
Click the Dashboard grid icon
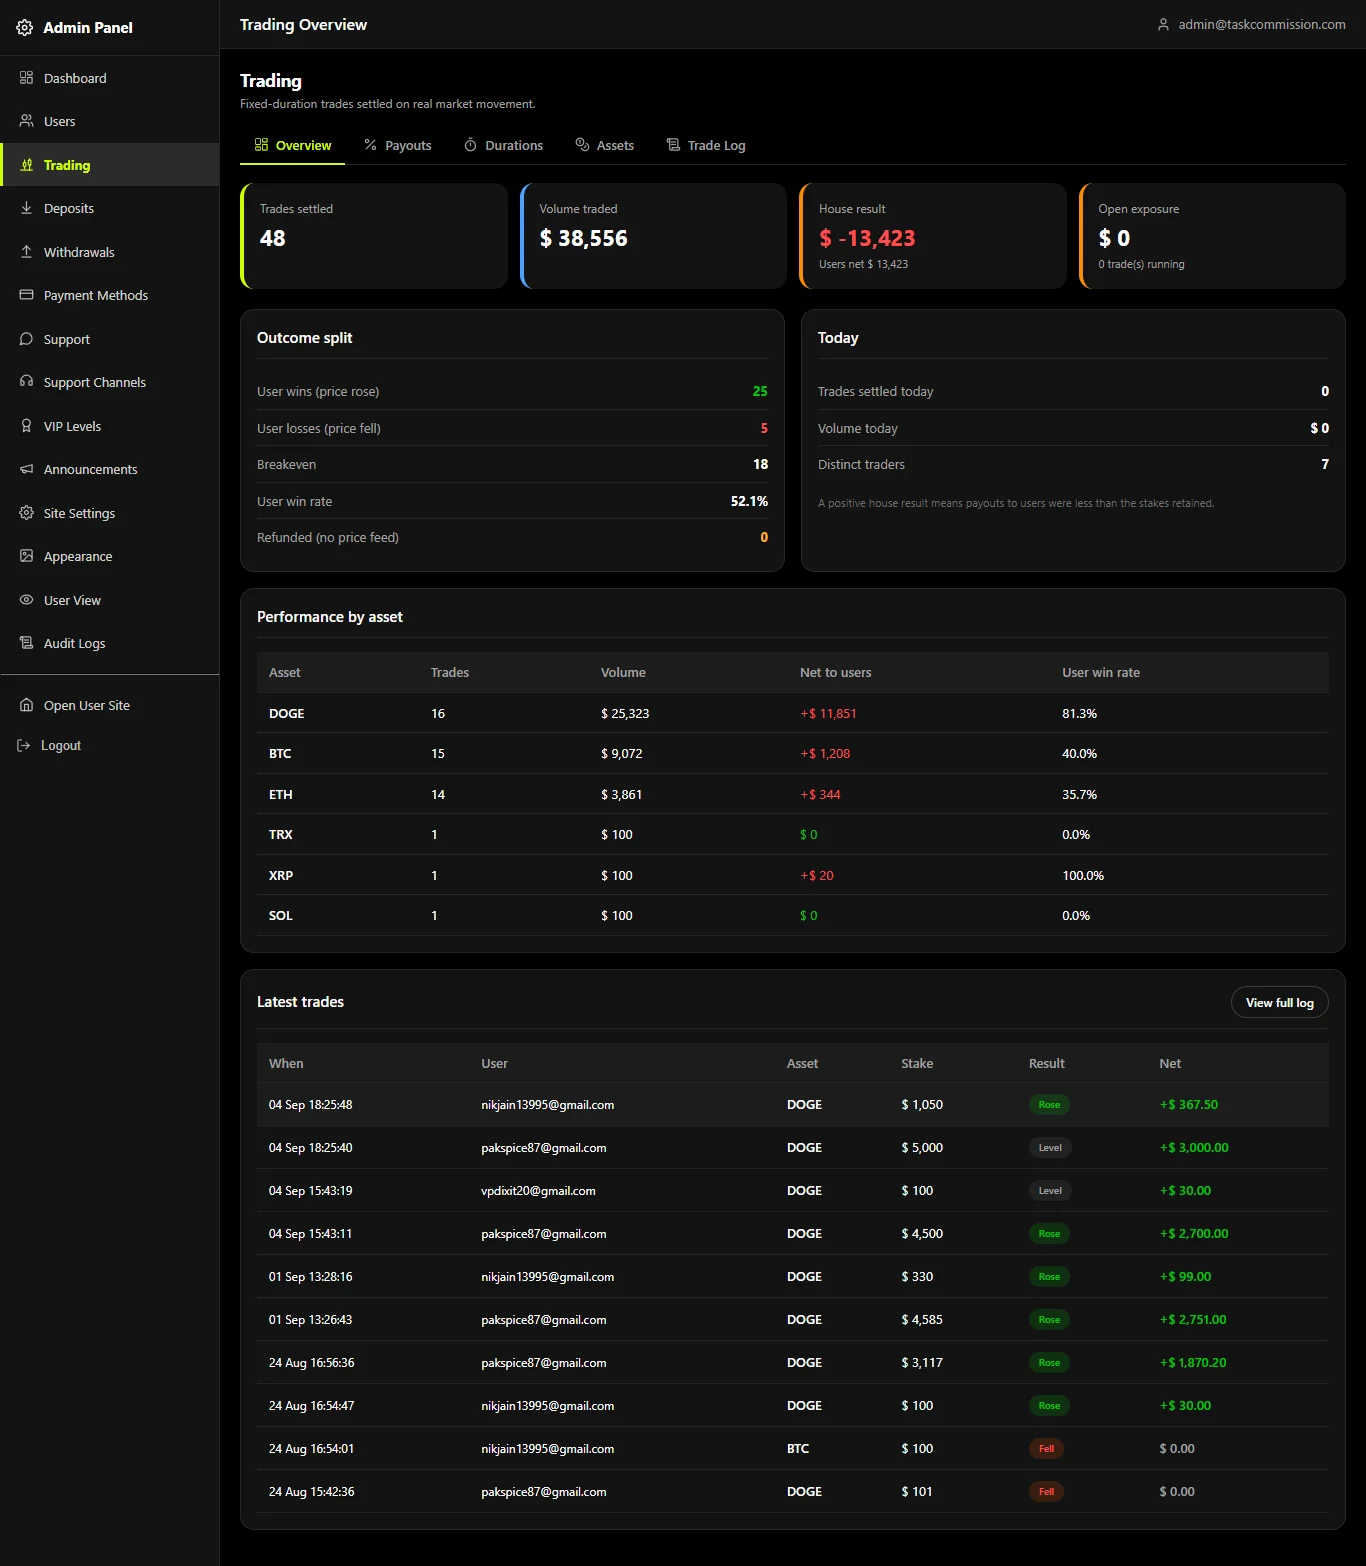click(27, 78)
